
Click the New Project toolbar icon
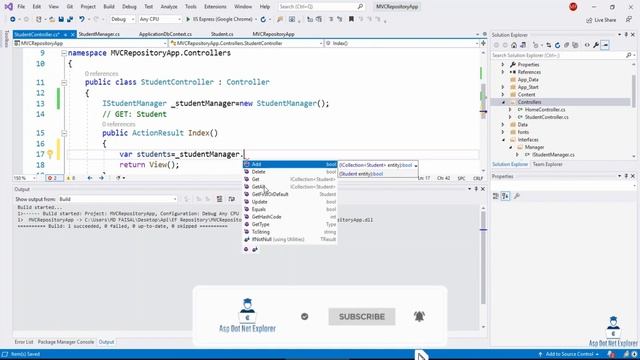click(x=39, y=19)
